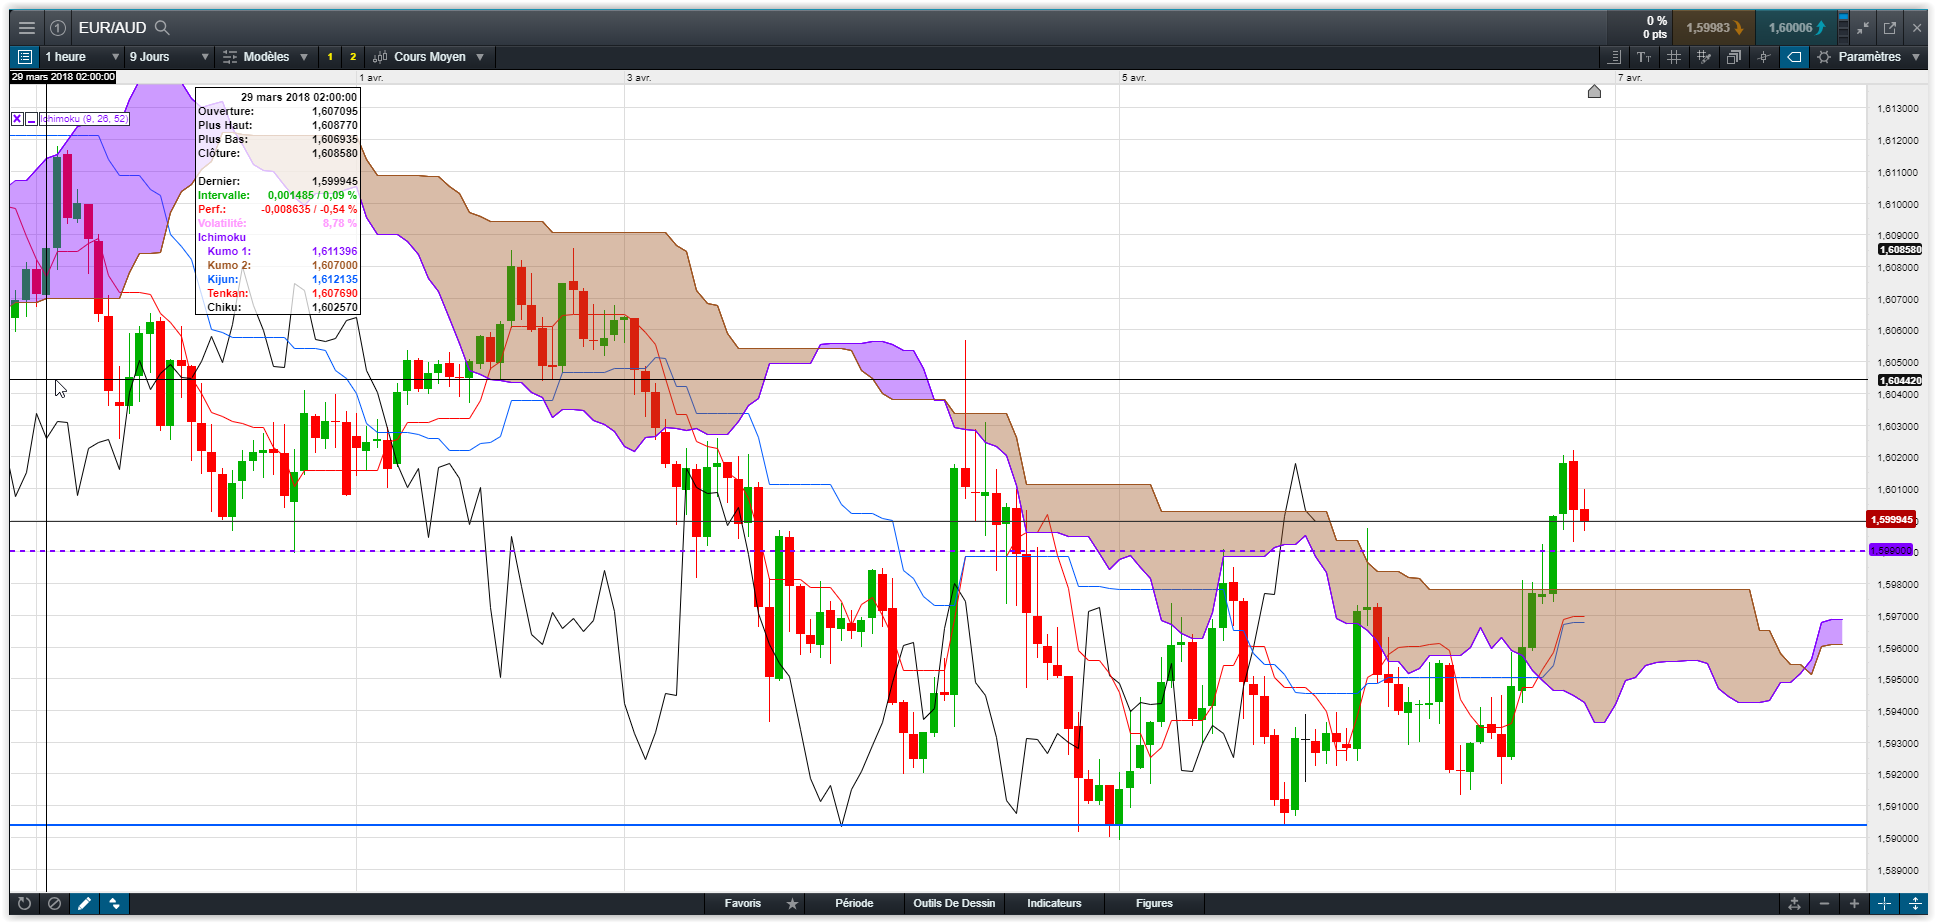Select the grid color picker icon
Viewport: 1936px width, 923px height.
pos(1704,57)
